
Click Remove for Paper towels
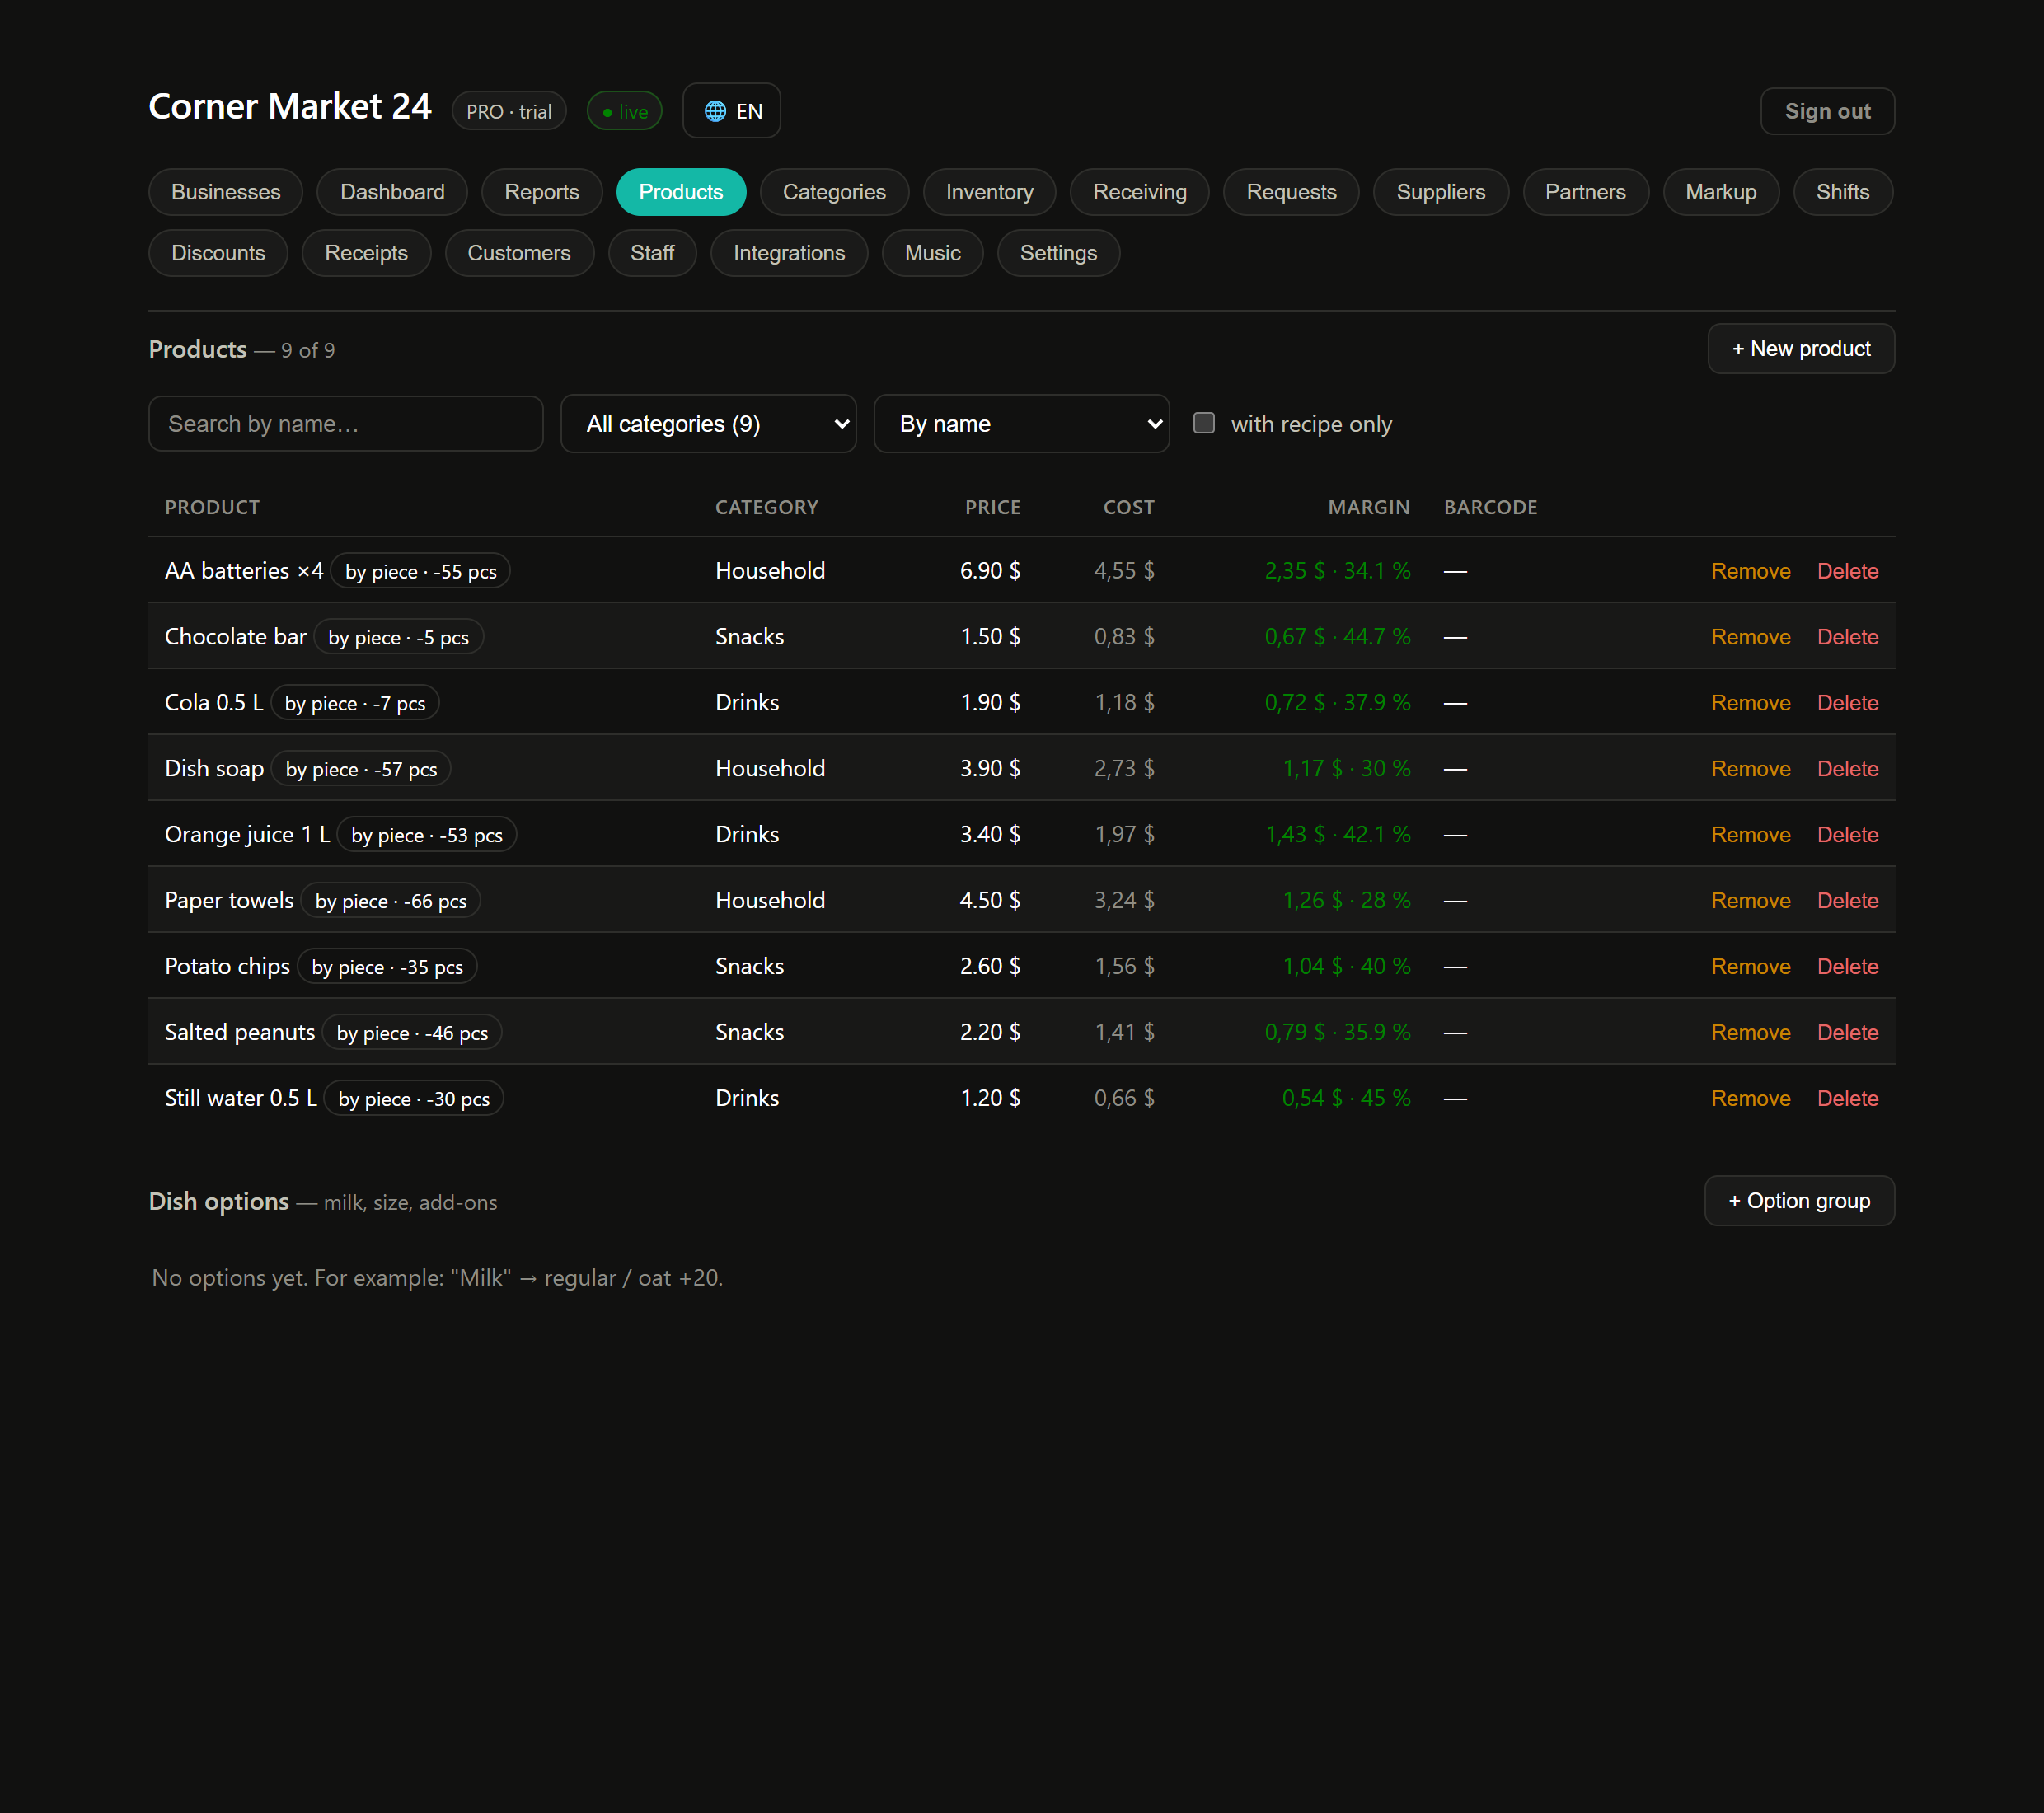pyautogui.click(x=1750, y=901)
